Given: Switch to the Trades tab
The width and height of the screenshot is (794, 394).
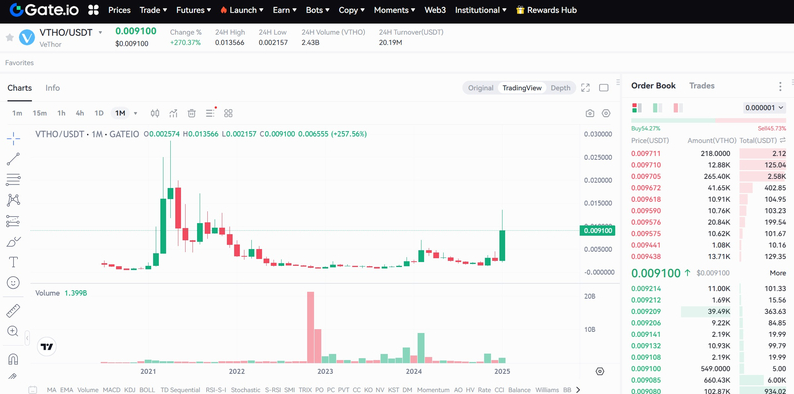Looking at the screenshot, I should point(701,86).
